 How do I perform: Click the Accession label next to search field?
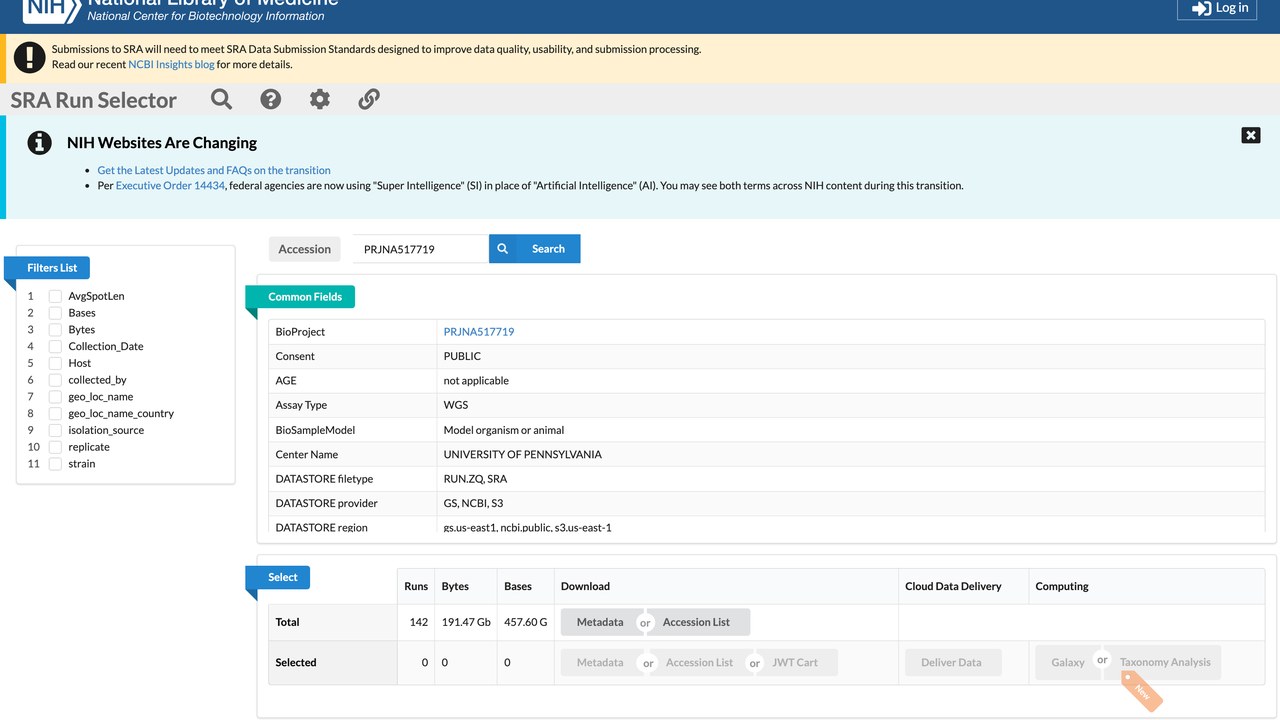(305, 249)
